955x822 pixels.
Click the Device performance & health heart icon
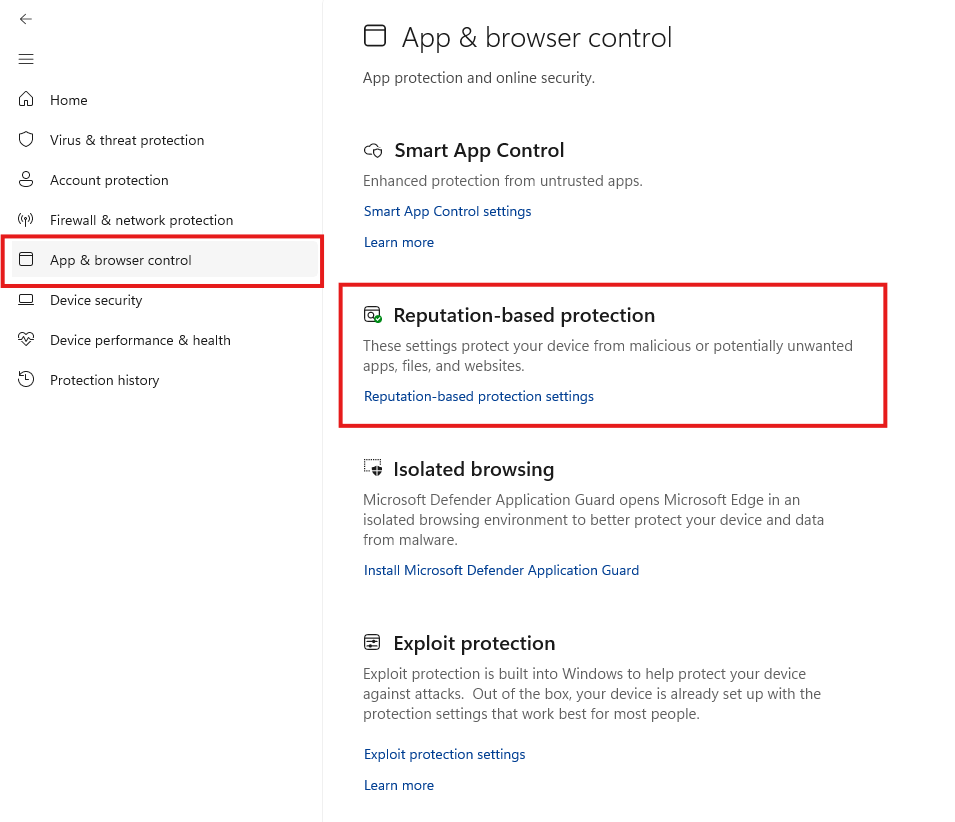tap(27, 340)
